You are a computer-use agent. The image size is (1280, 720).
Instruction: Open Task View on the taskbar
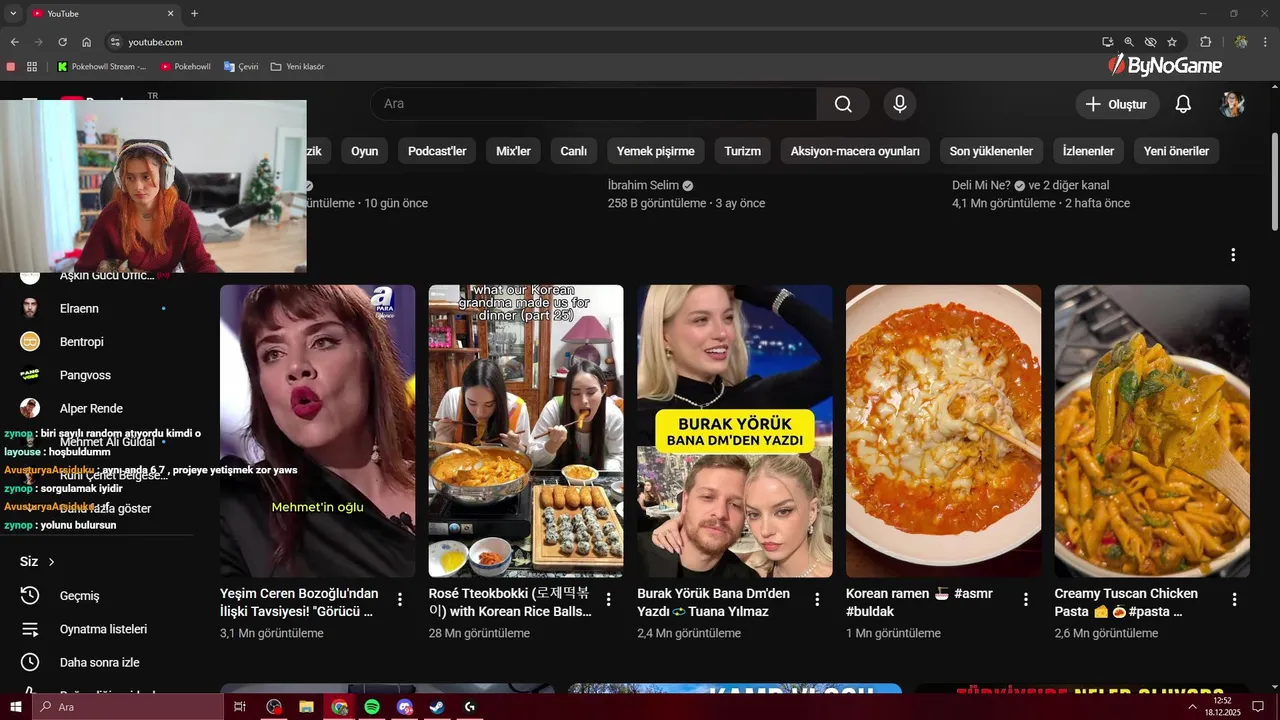(240, 707)
